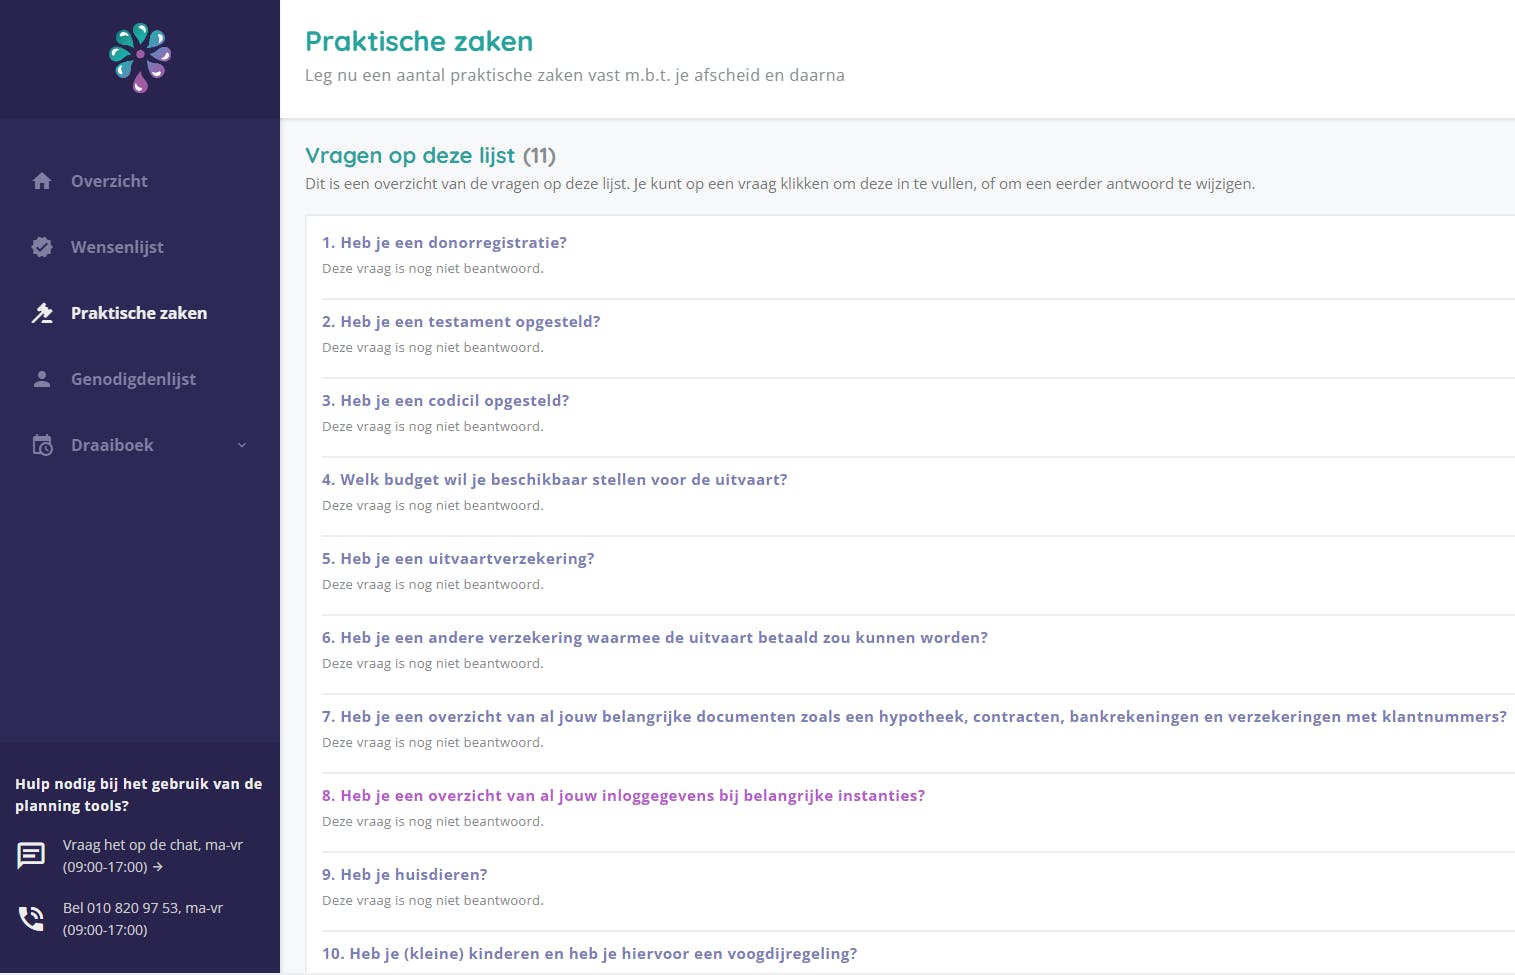1515x975 pixels.
Task: Click the gavel icon beside Praktische zaken
Action: click(x=42, y=313)
